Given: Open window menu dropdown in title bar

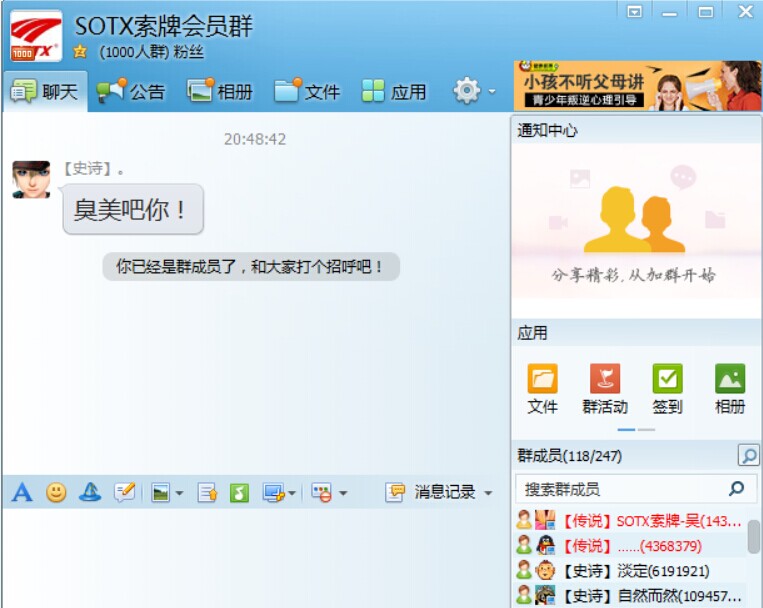Looking at the screenshot, I should [x=634, y=12].
